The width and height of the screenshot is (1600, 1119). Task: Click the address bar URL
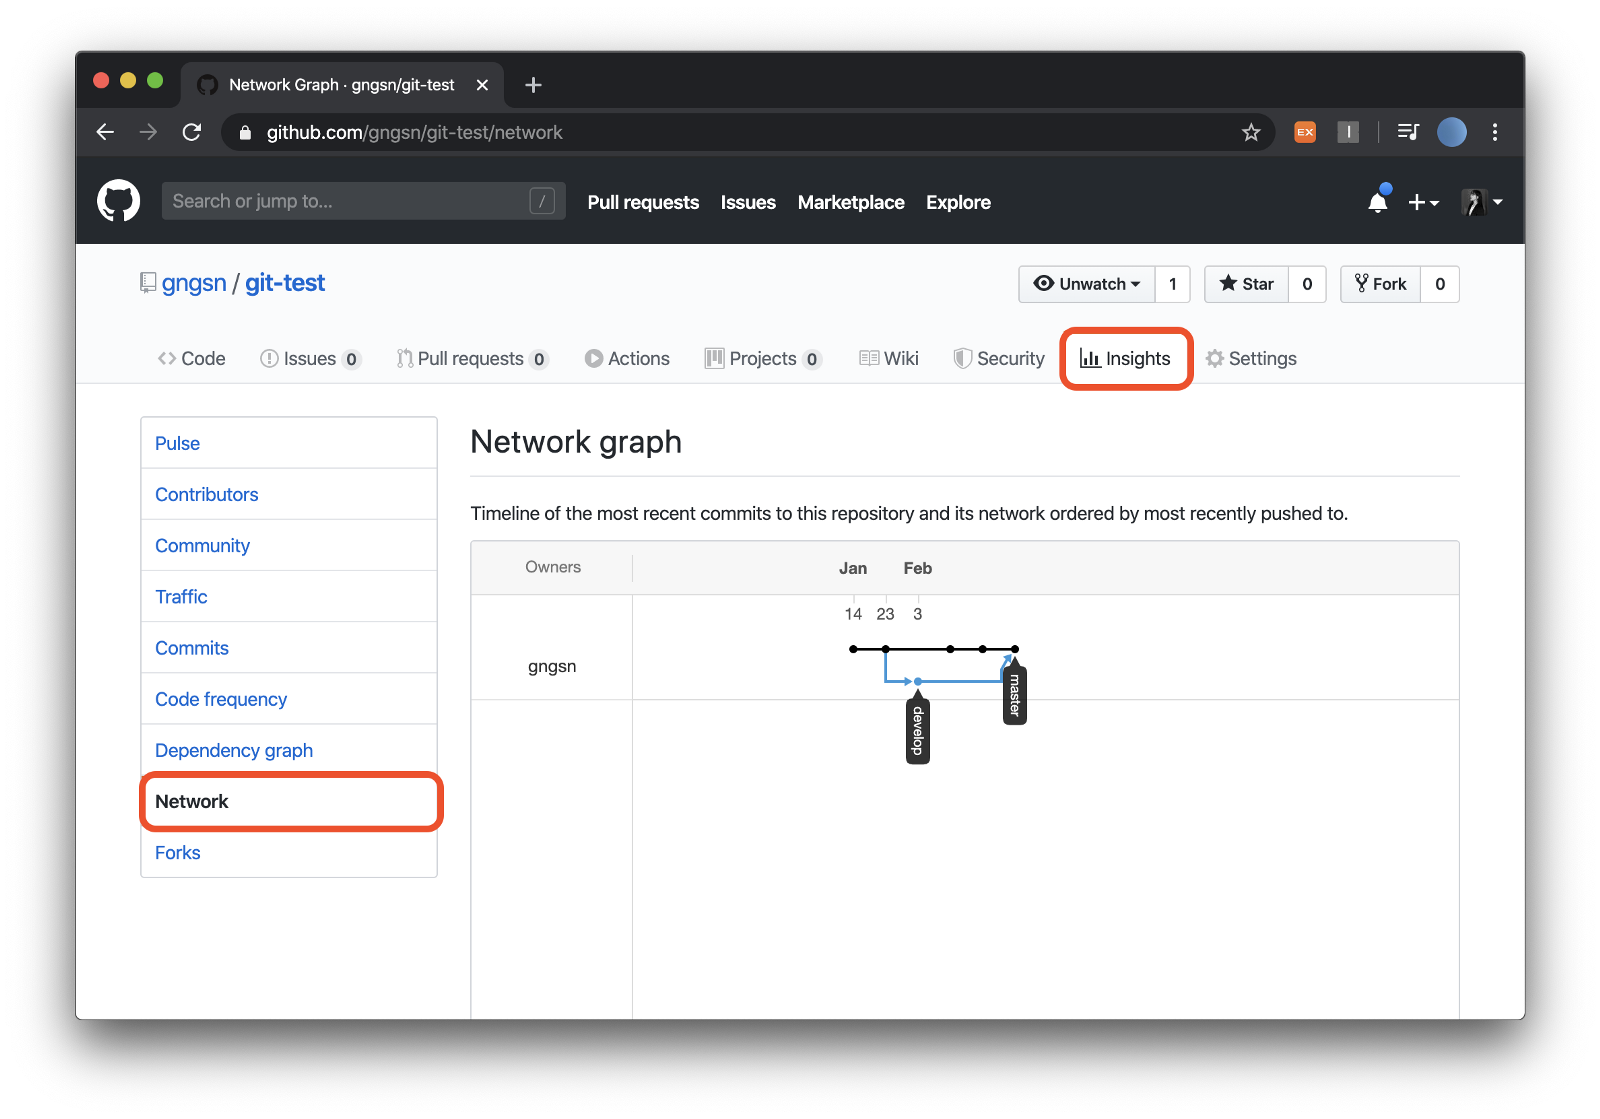pos(414,132)
